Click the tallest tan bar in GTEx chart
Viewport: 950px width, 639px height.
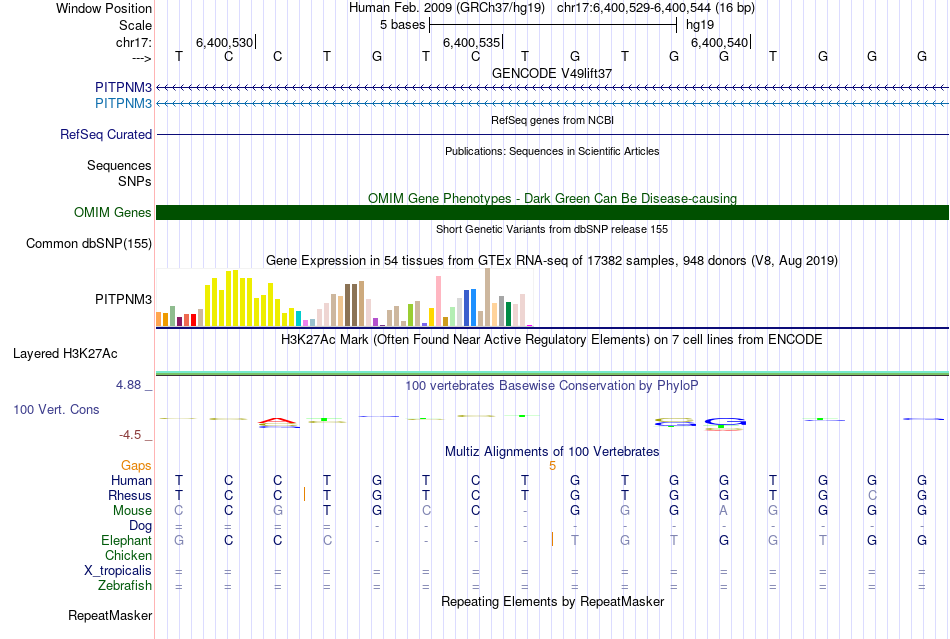click(x=488, y=297)
